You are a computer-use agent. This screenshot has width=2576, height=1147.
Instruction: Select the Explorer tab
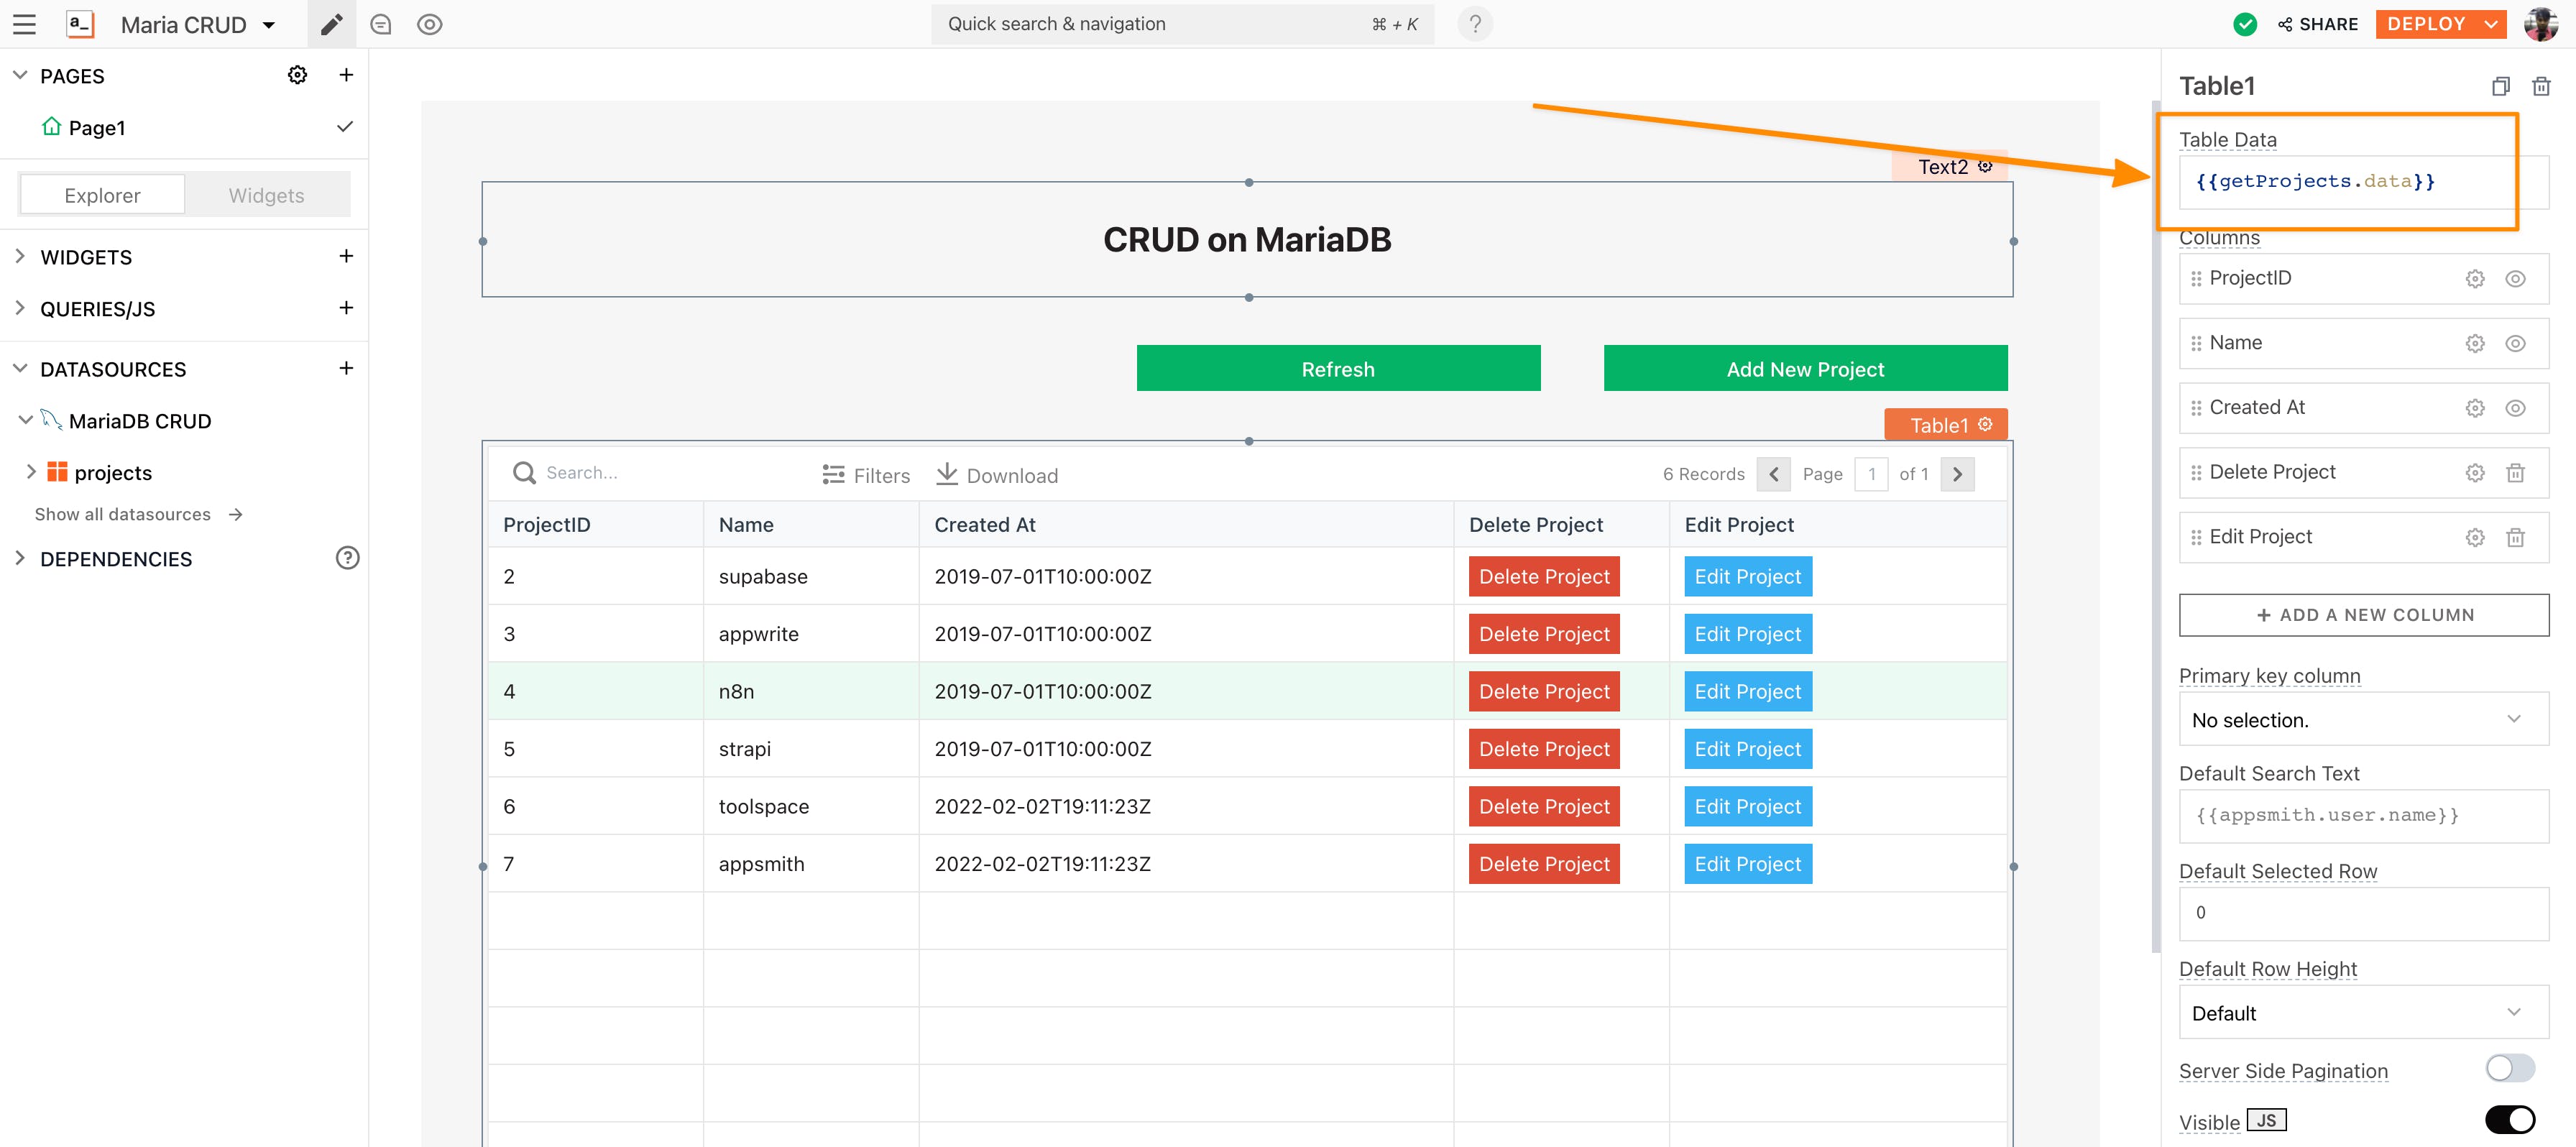102,195
